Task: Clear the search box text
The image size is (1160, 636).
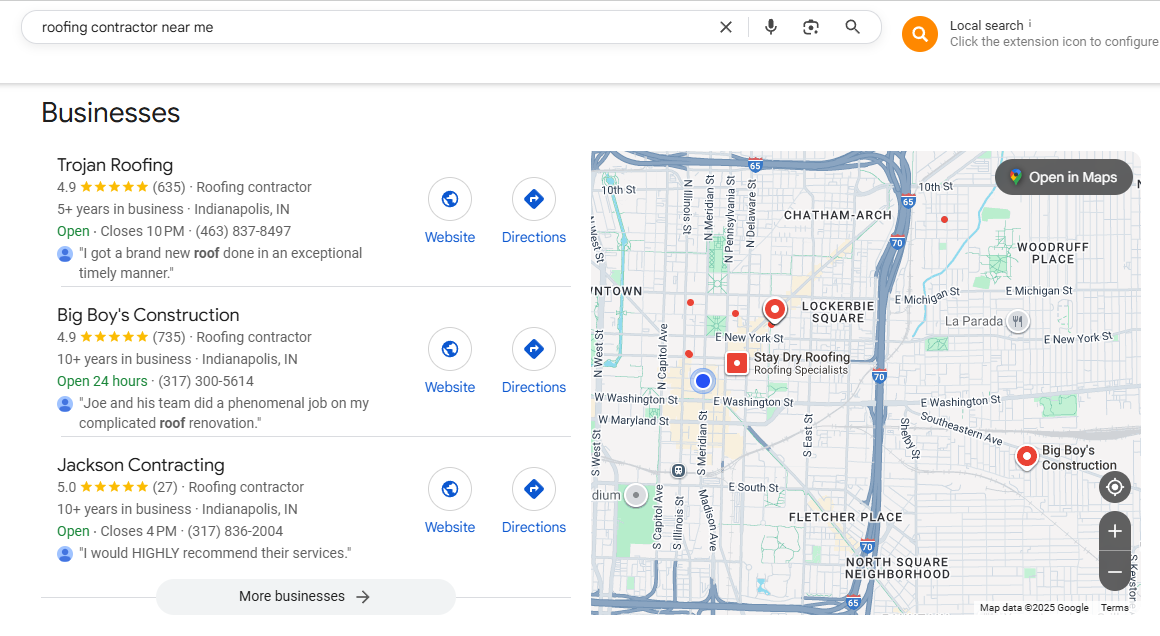Action: tap(726, 27)
